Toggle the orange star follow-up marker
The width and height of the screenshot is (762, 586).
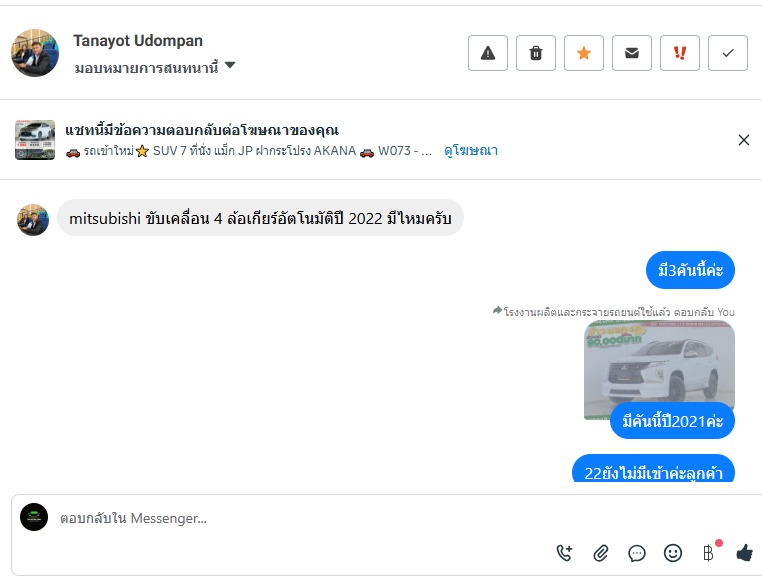click(584, 53)
